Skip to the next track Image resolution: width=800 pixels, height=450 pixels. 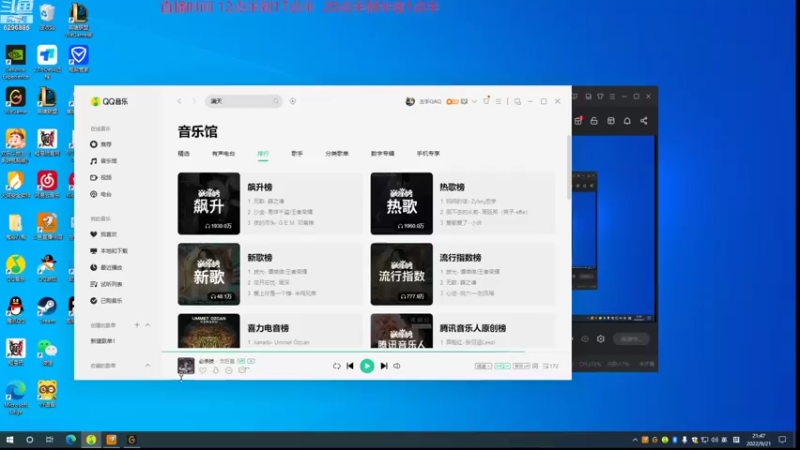384,366
